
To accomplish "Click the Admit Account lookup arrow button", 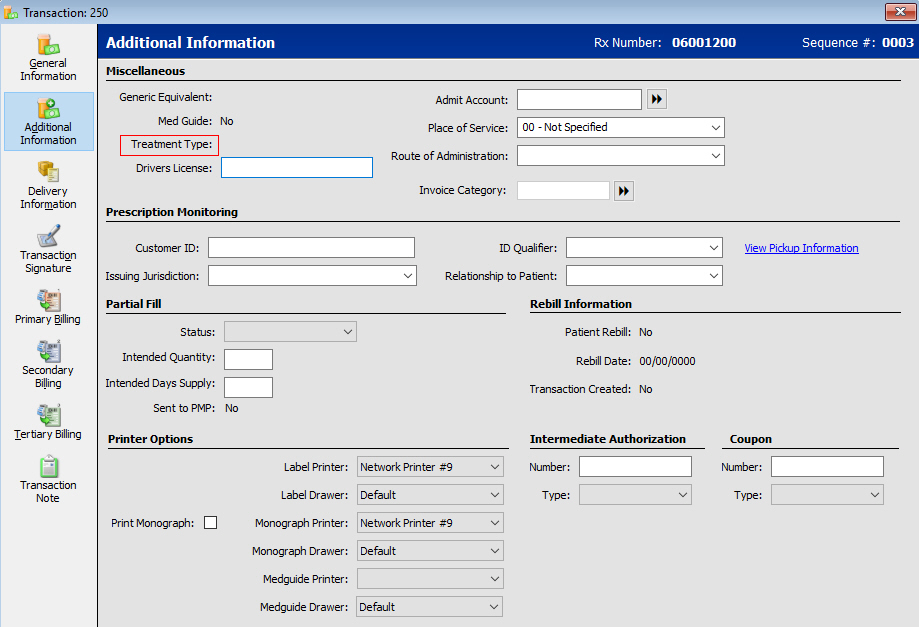I will tap(656, 99).
